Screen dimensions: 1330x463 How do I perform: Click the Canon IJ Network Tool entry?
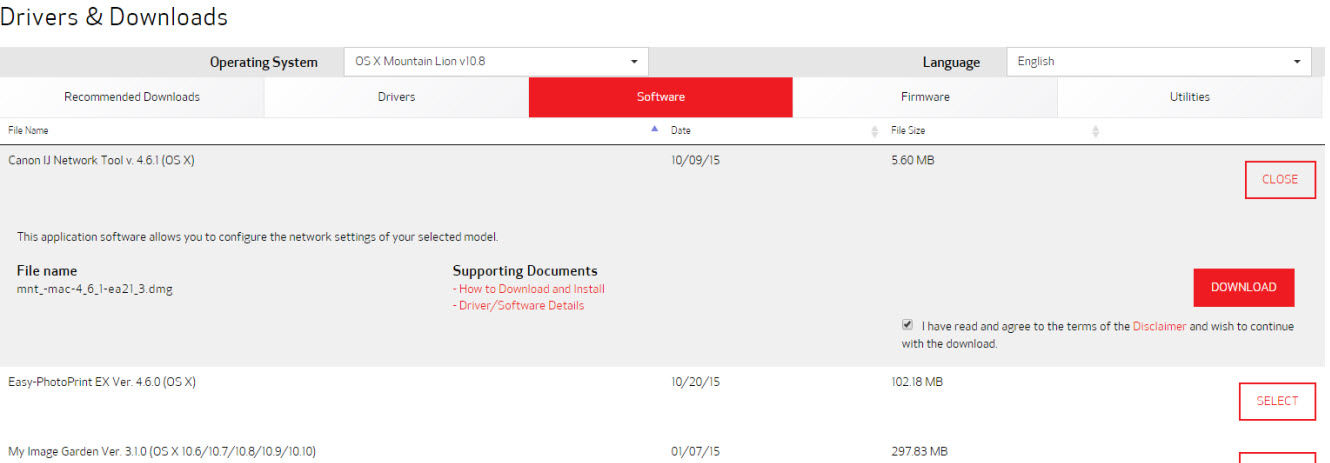[x=101, y=160]
